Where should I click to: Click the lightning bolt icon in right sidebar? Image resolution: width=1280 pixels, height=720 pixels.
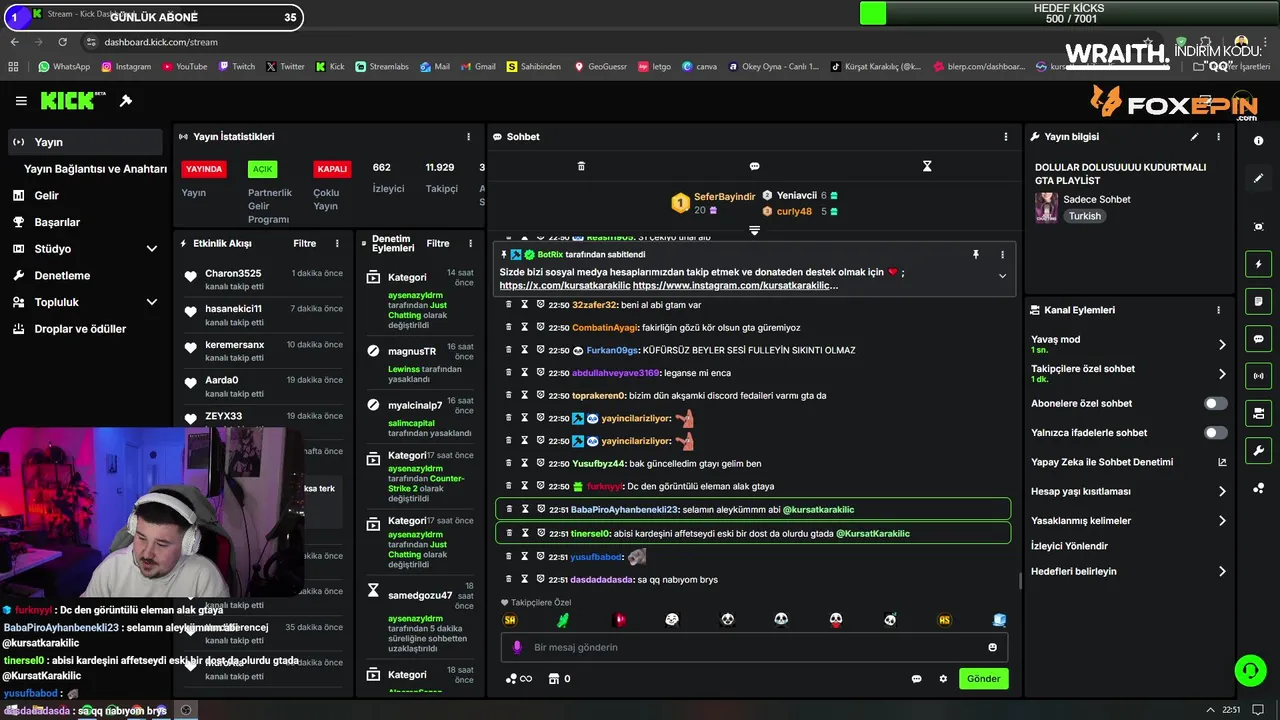click(1258, 264)
